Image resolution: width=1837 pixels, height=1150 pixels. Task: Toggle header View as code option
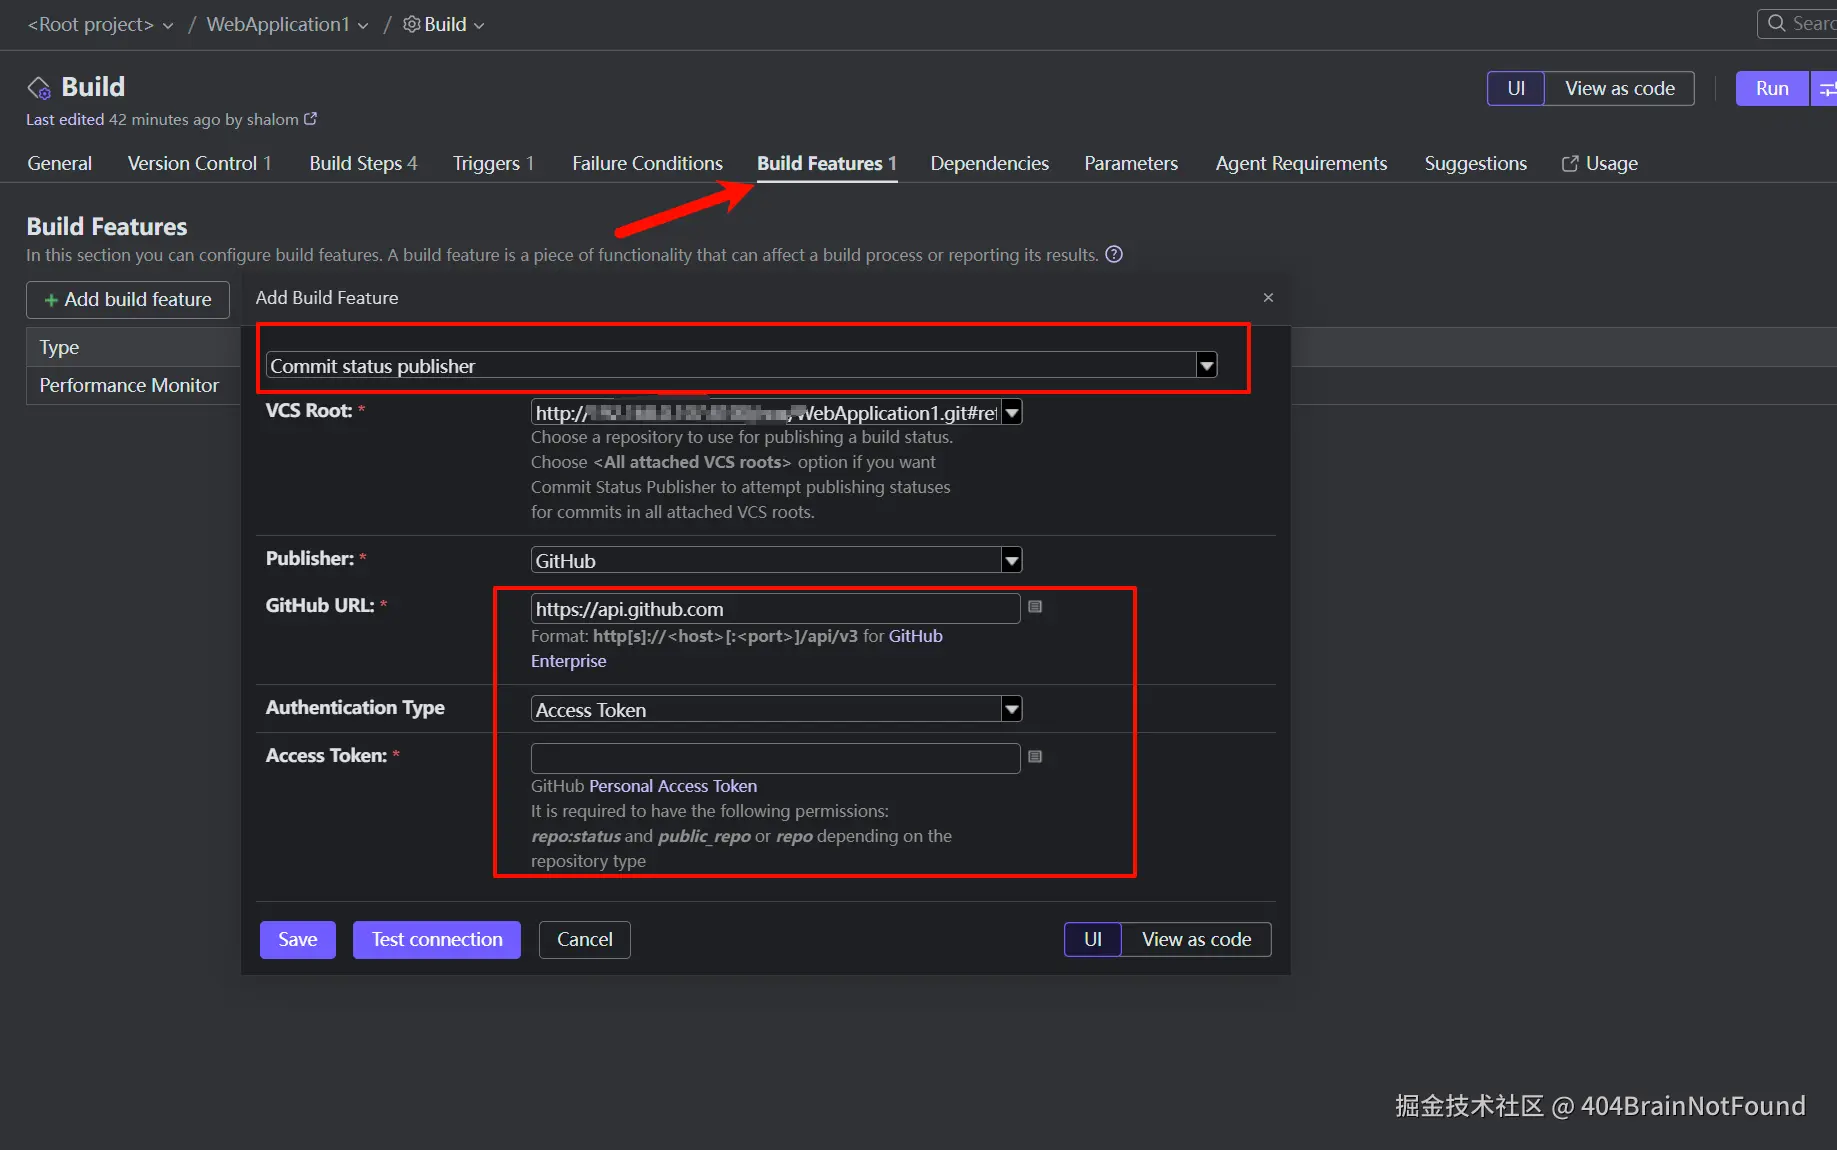coord(1619,89)
